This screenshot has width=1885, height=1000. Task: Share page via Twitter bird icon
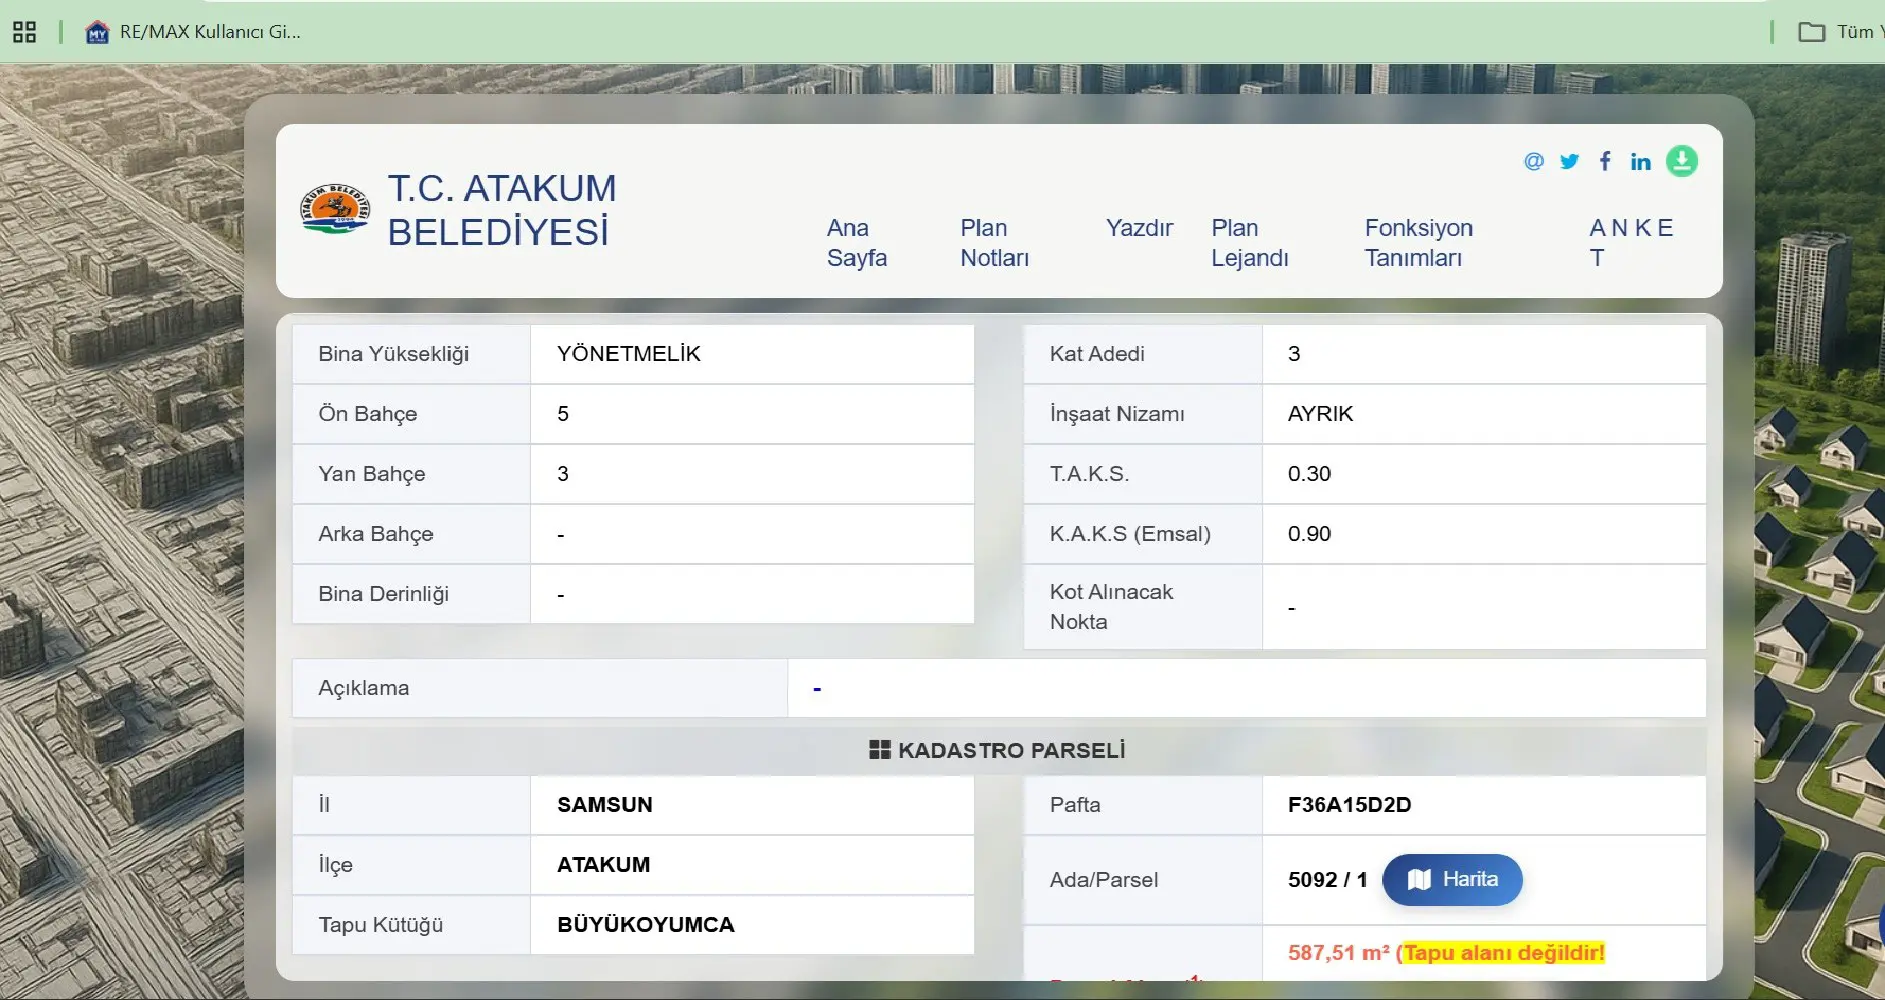1569,161
